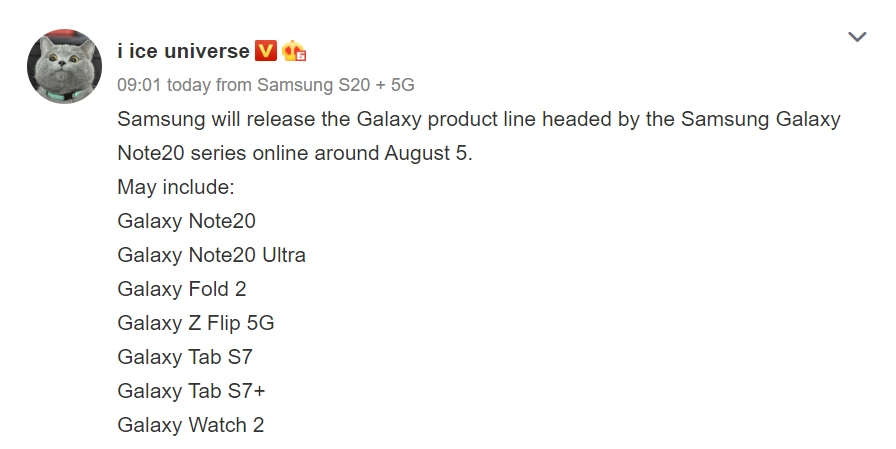Click the membership crown badge icon

click(293, 51)
